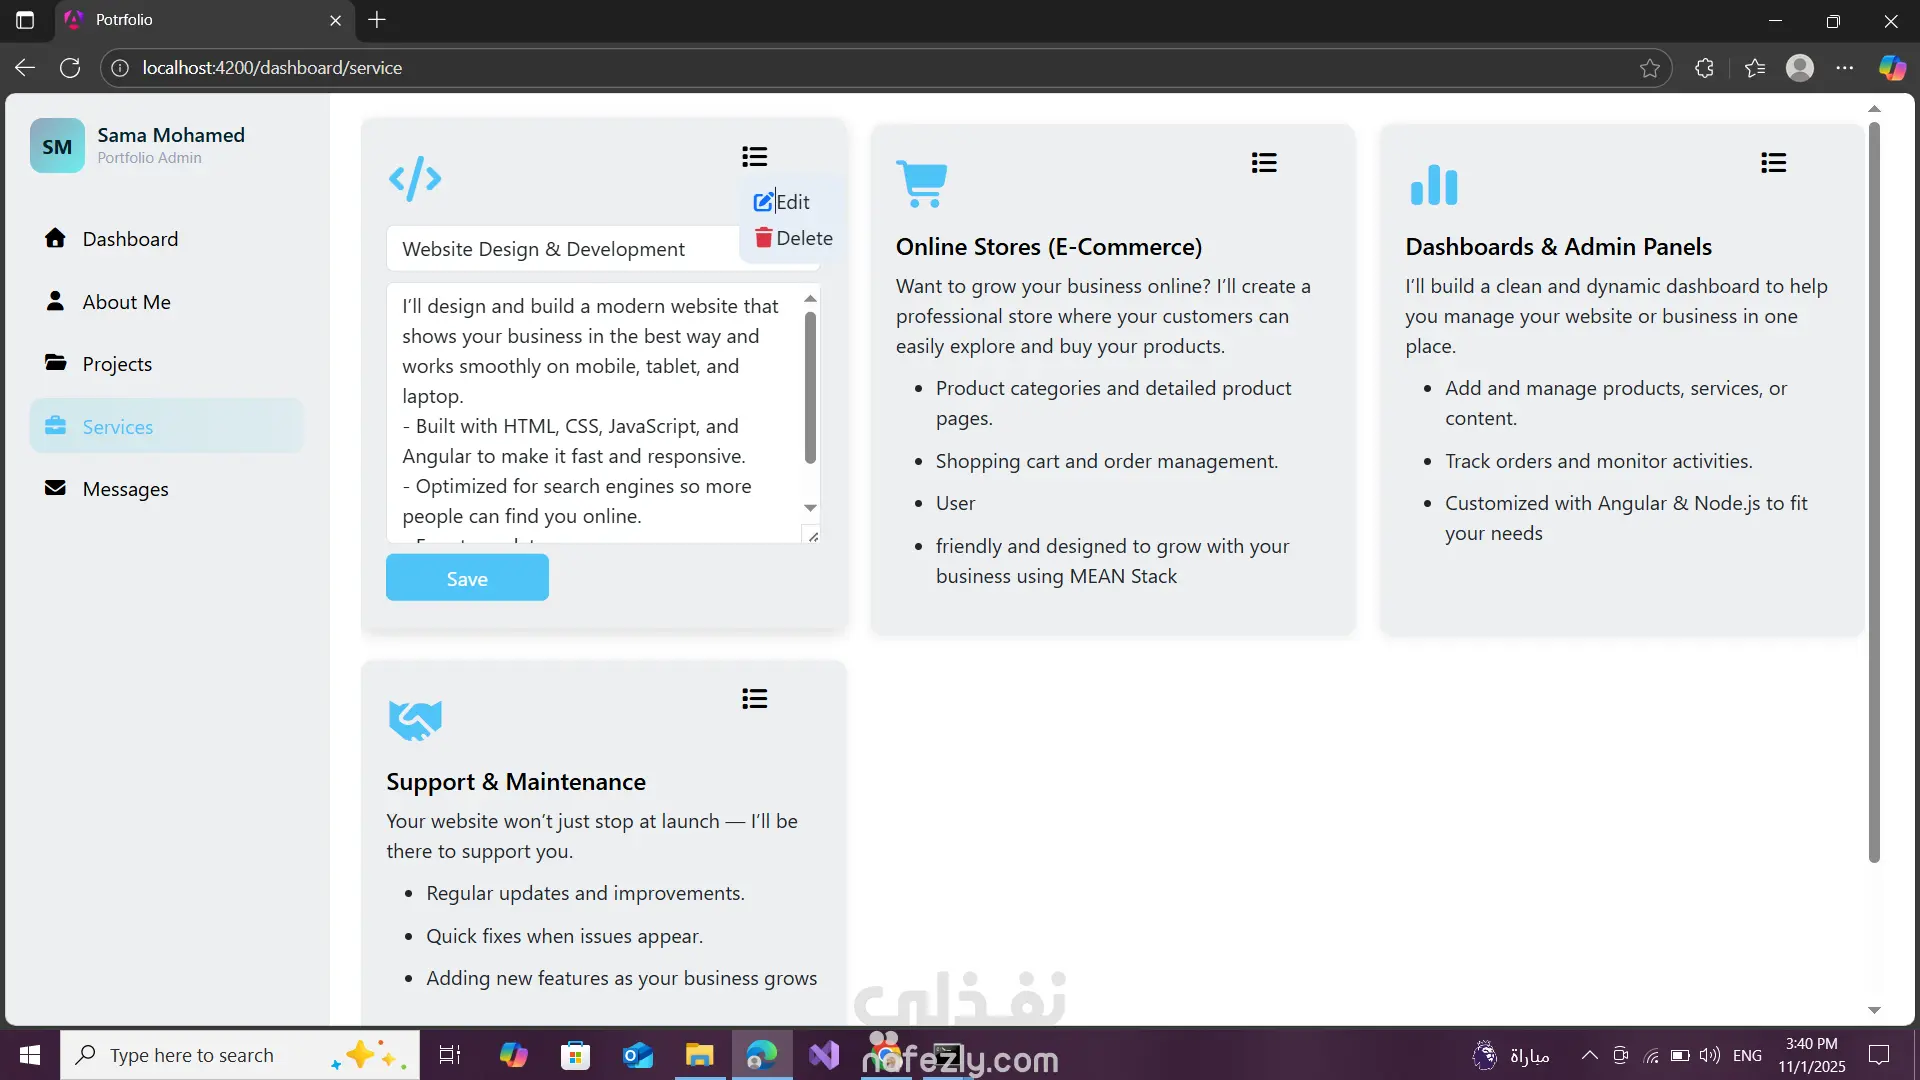
Task: Click the shopping cart service icon
Action: (921, 184)
